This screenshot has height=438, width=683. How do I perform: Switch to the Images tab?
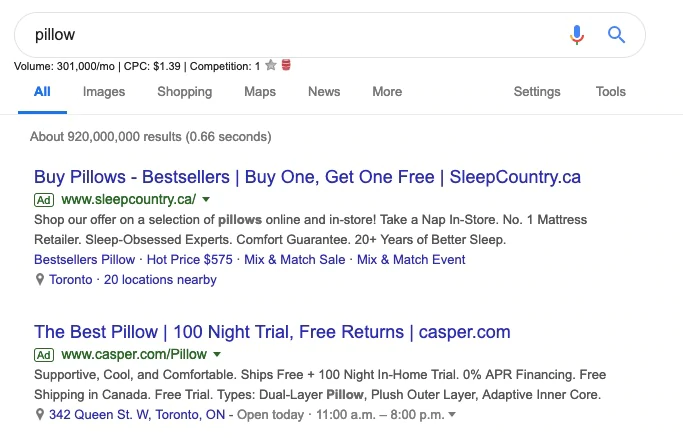tap(104, 92)
